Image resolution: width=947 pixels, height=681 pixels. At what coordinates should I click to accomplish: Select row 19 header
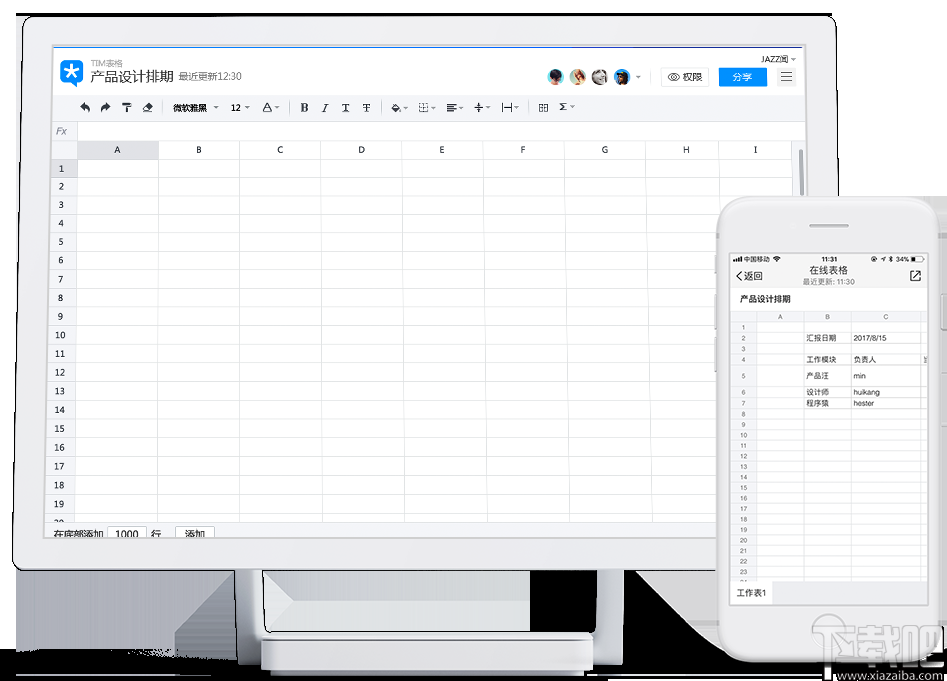click(59, 504)
